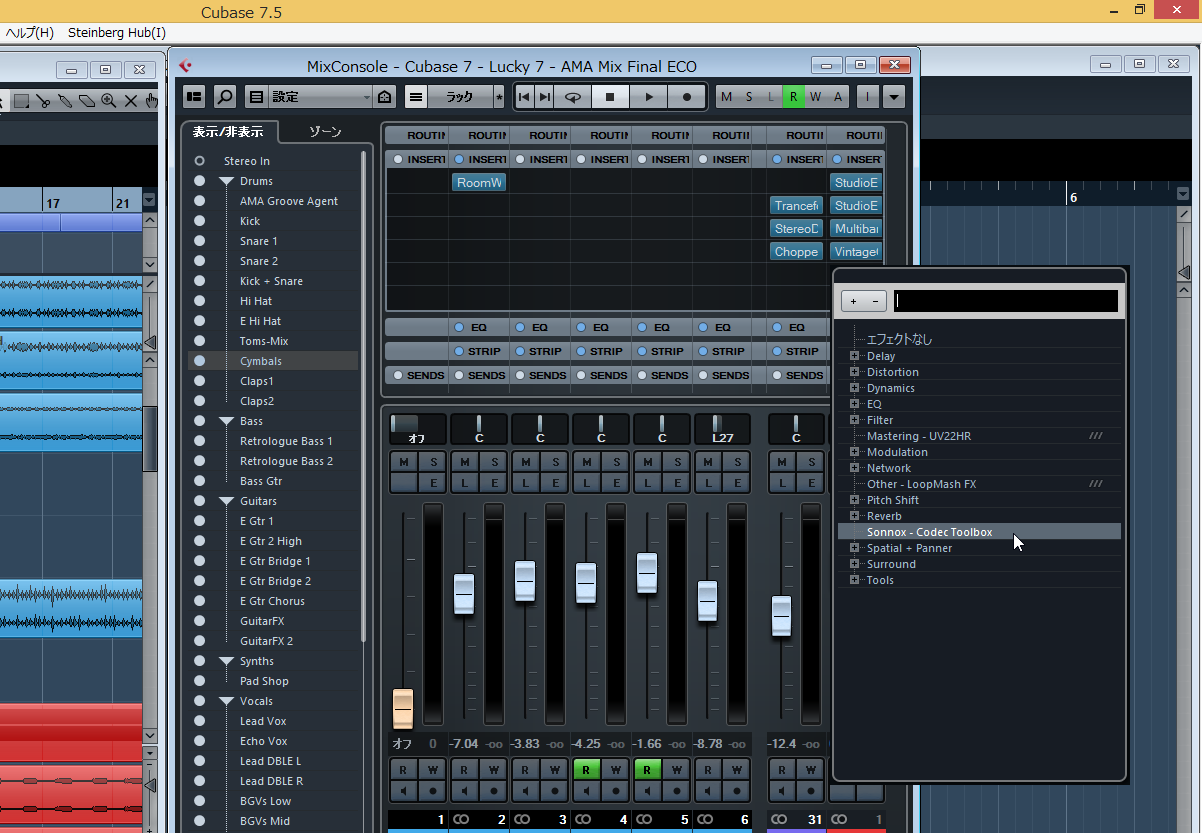1202x833 pixels.
Task: Collapse the Synths folder in the channel list
Action: [227, 662]
